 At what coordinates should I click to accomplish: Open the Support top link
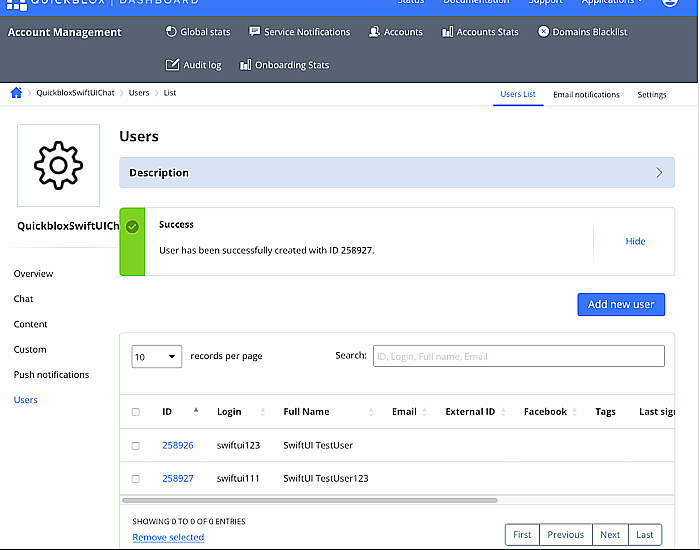click(x=546, y=2)
